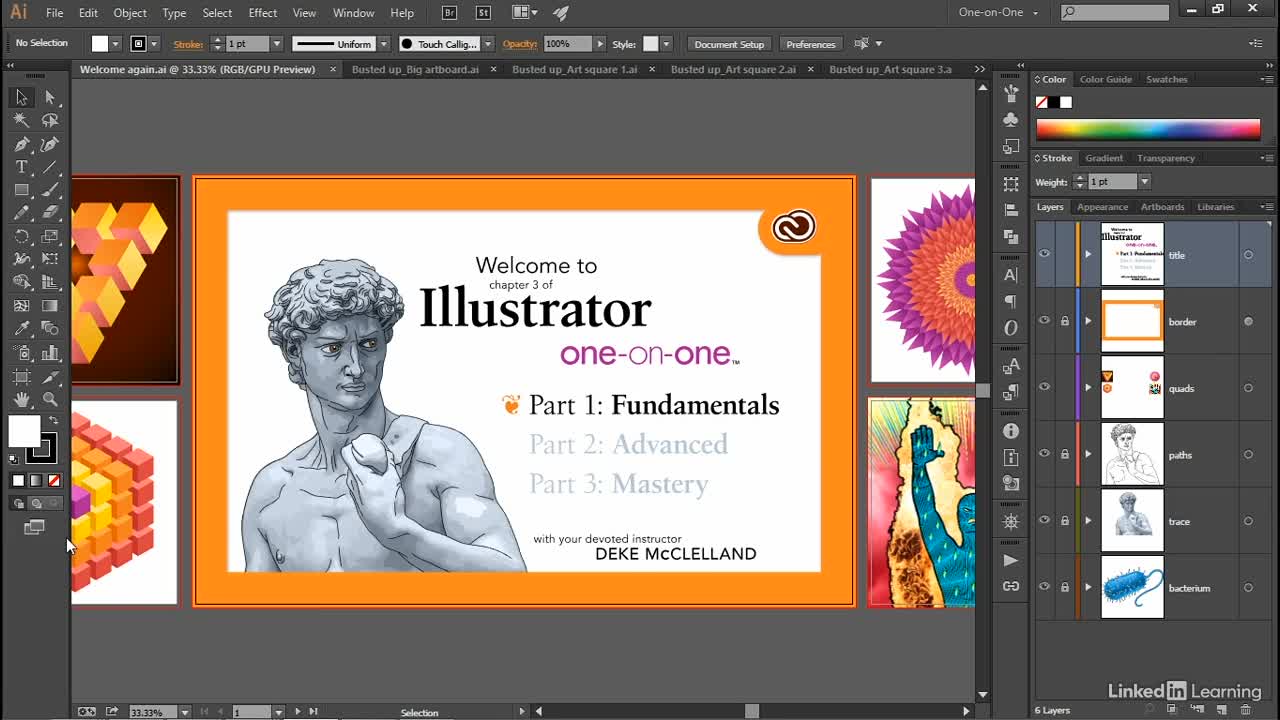Open the One-on-One workspace switcher

999,13
